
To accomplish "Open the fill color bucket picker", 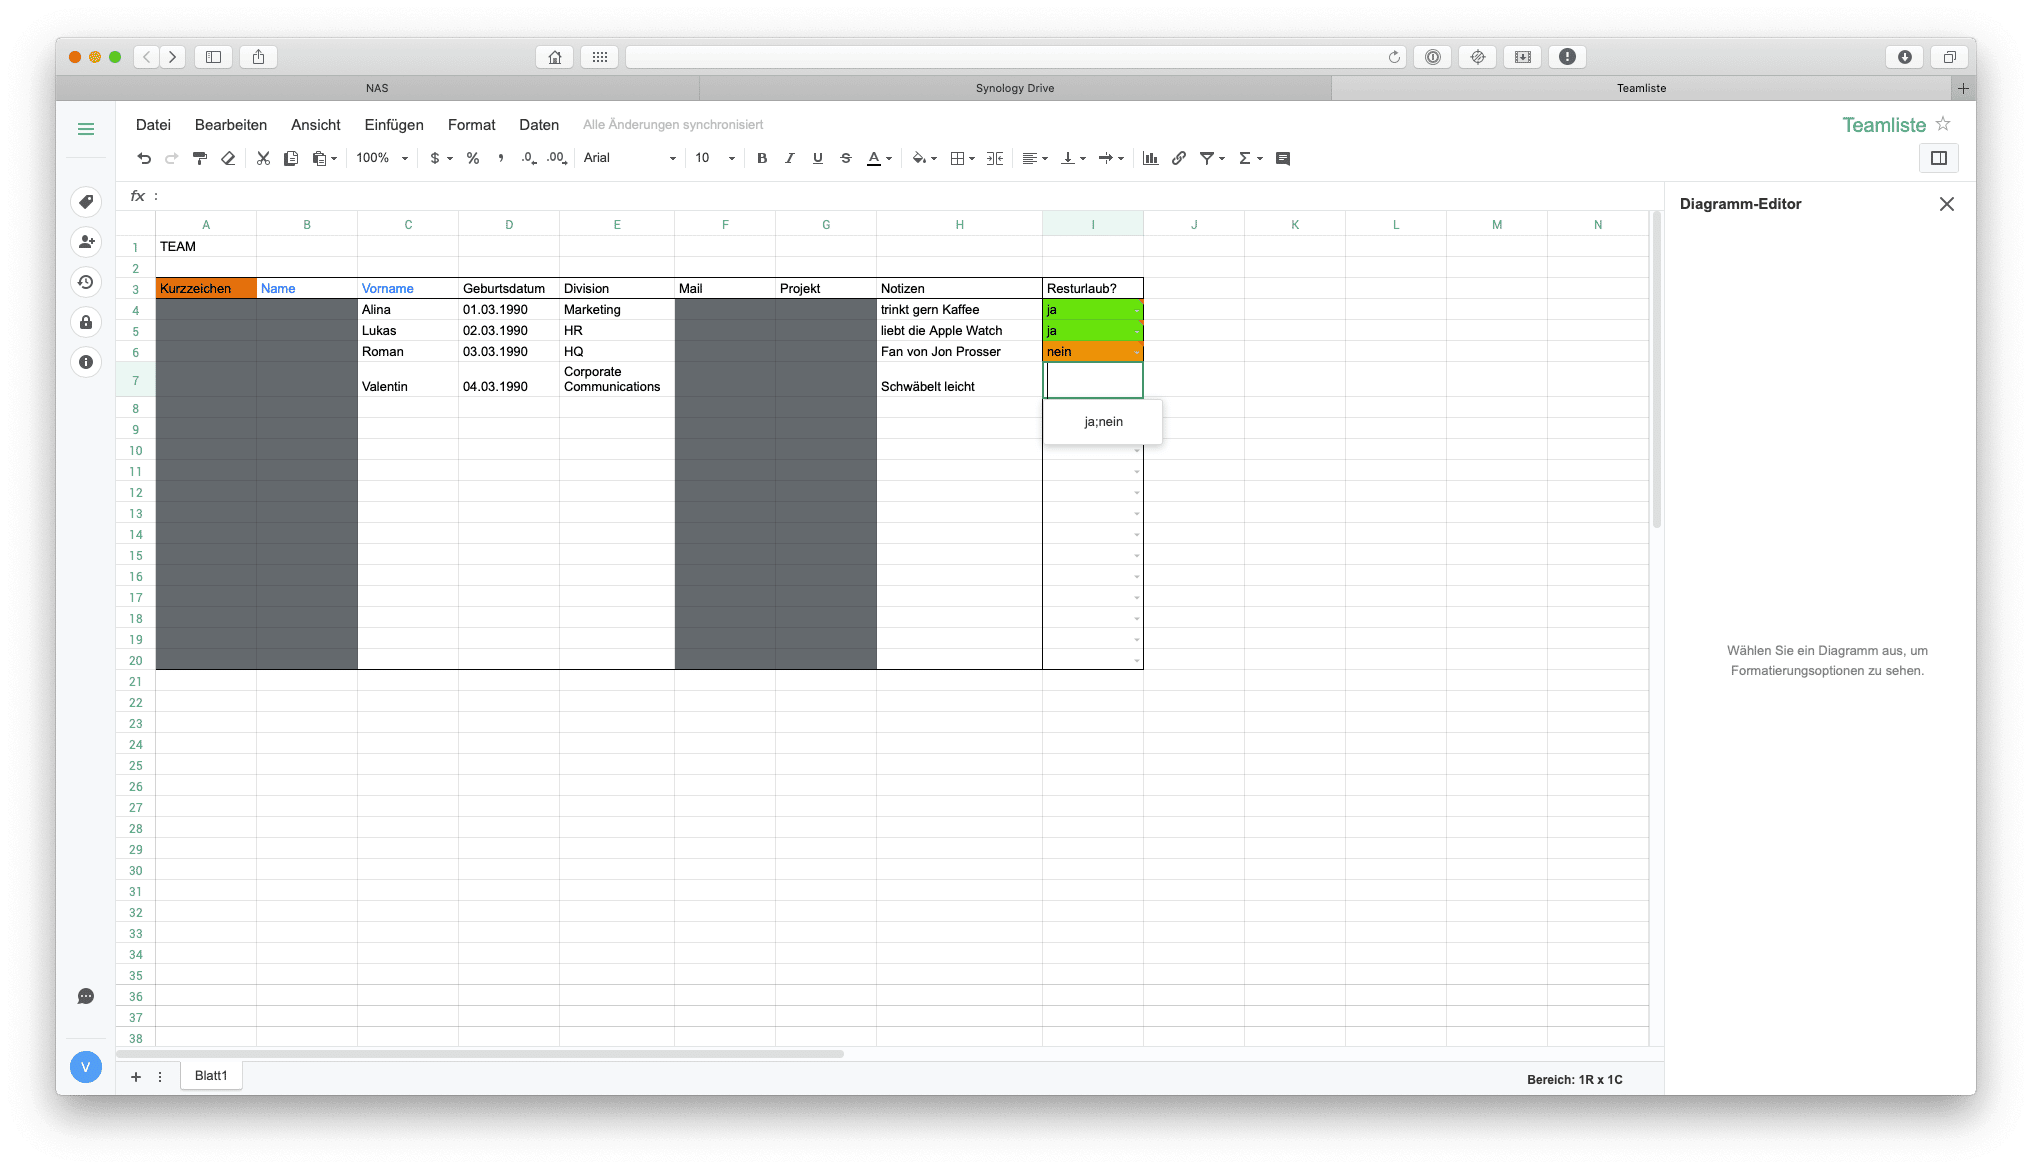I will pos(924,158).
